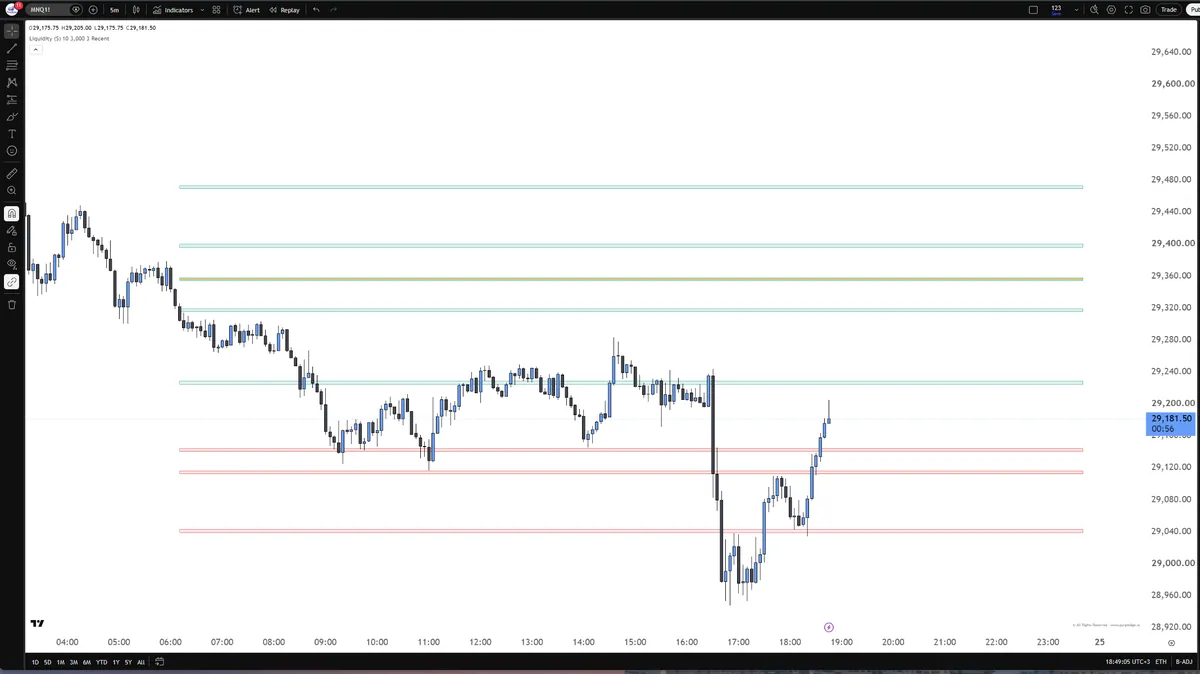This screenshot has height=674, width=1200.
Task: Select the 6M date range
Action: coord(87,662)
